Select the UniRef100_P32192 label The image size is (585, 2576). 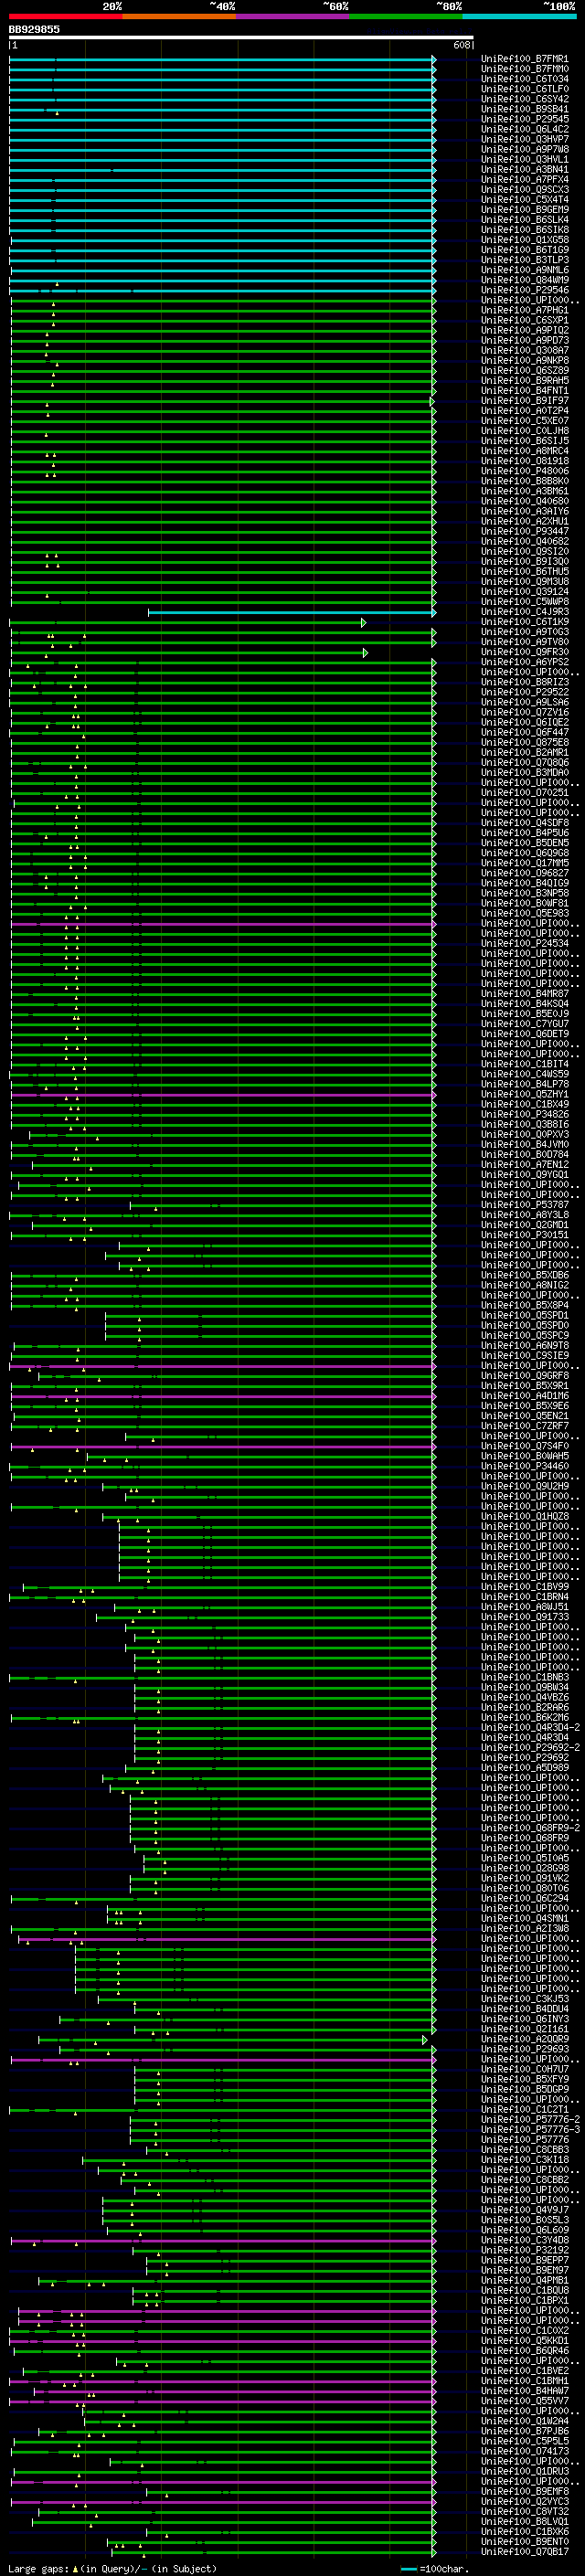[524, 2250]
